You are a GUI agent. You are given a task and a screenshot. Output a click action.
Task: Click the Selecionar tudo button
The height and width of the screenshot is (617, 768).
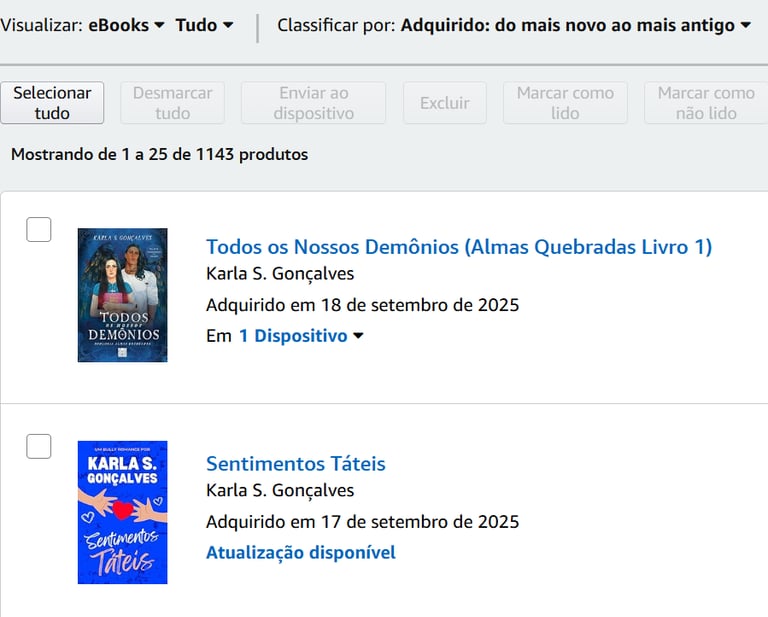pyautogui.click(x=52, y=103)
